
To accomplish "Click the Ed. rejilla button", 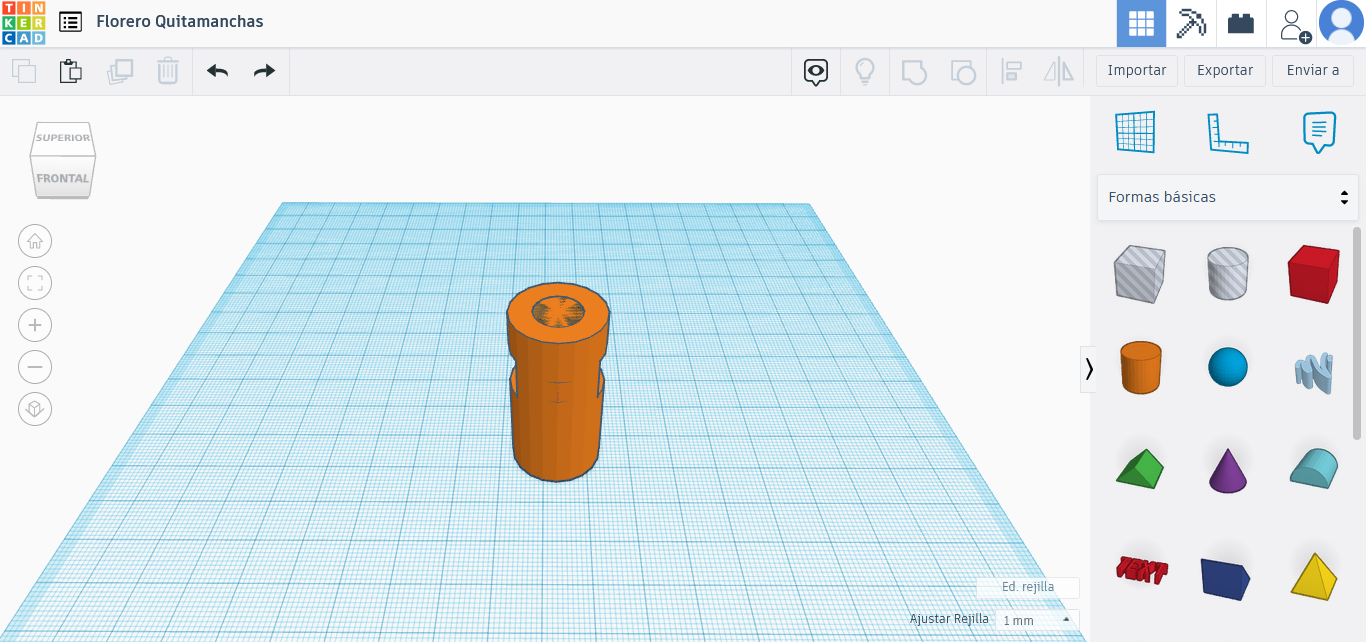I will [x=1028, y=587].
